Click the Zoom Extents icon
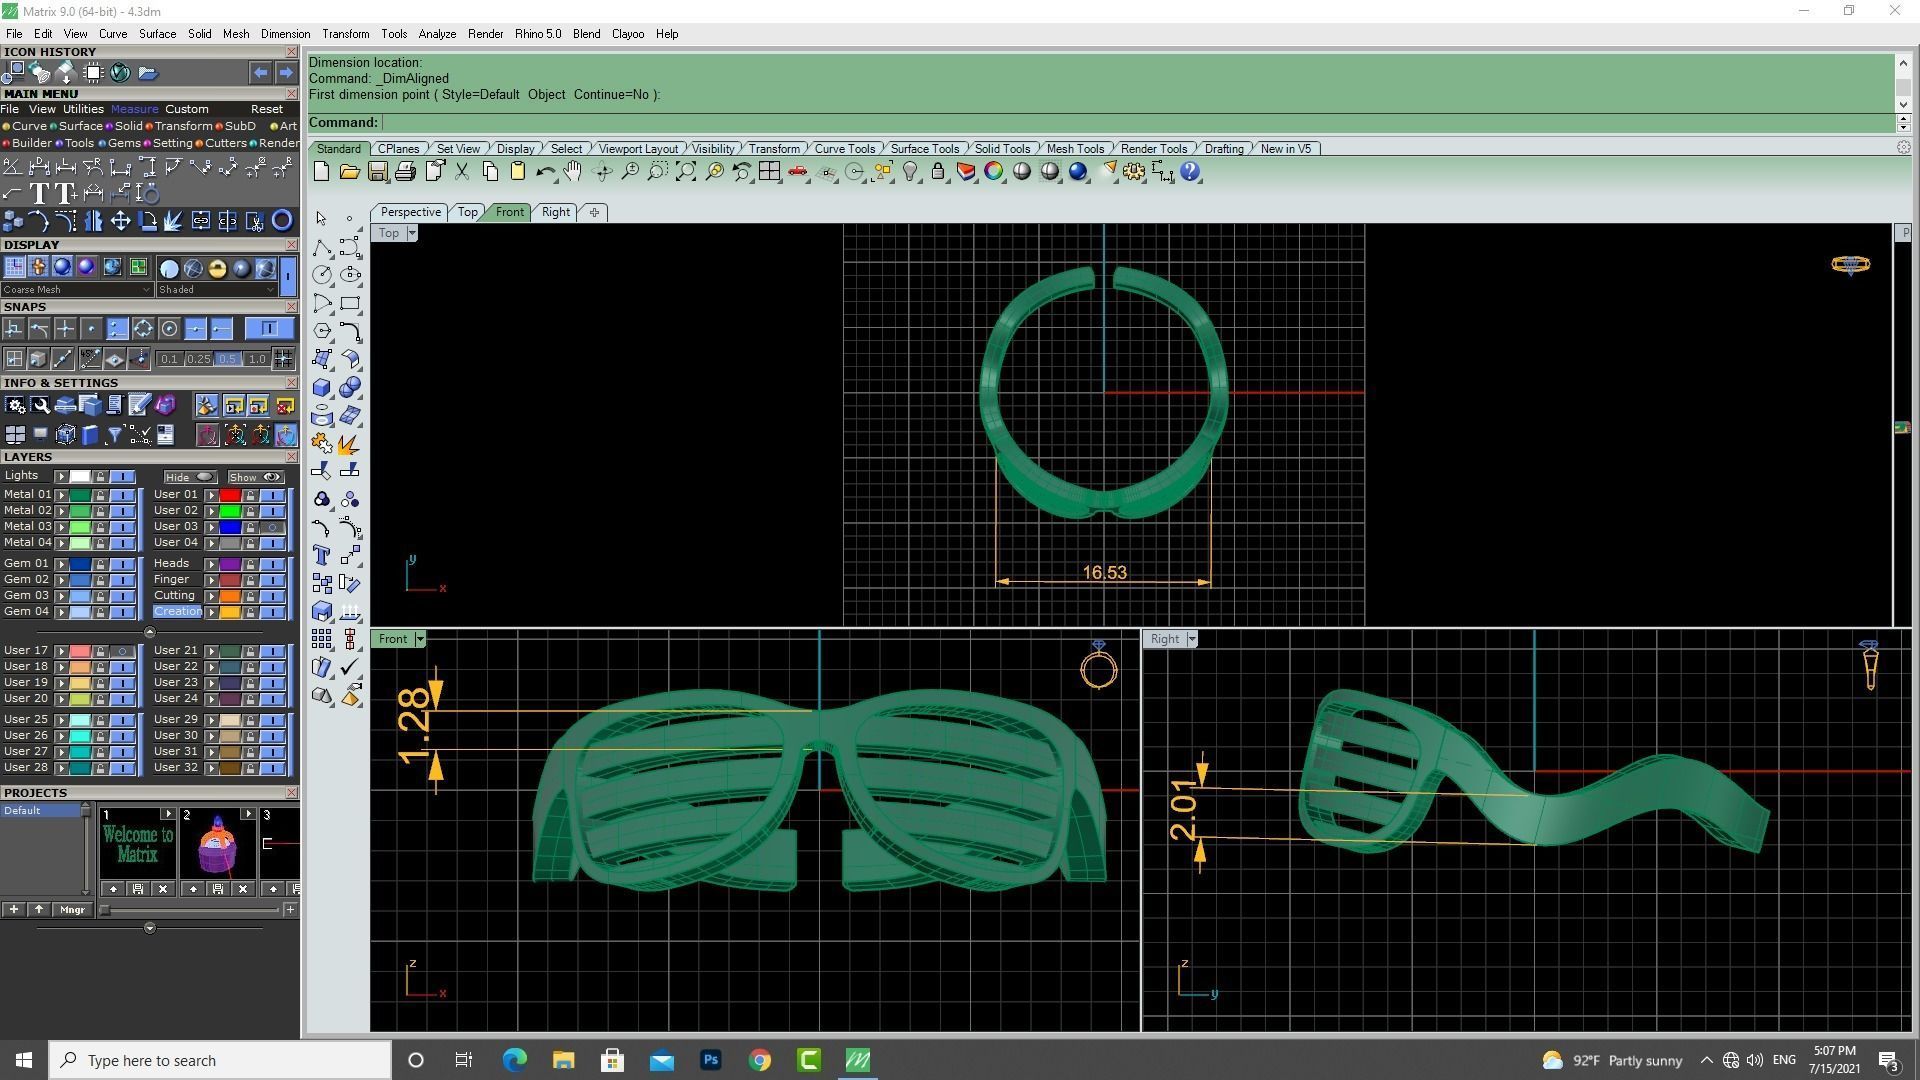 [x=686, y=172]
